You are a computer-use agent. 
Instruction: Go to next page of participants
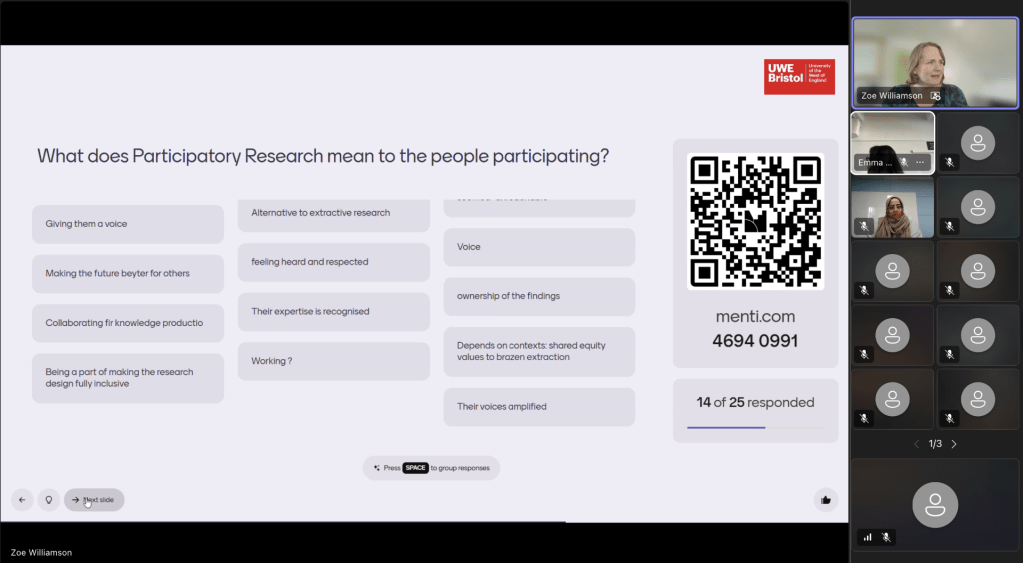(954, 444)
